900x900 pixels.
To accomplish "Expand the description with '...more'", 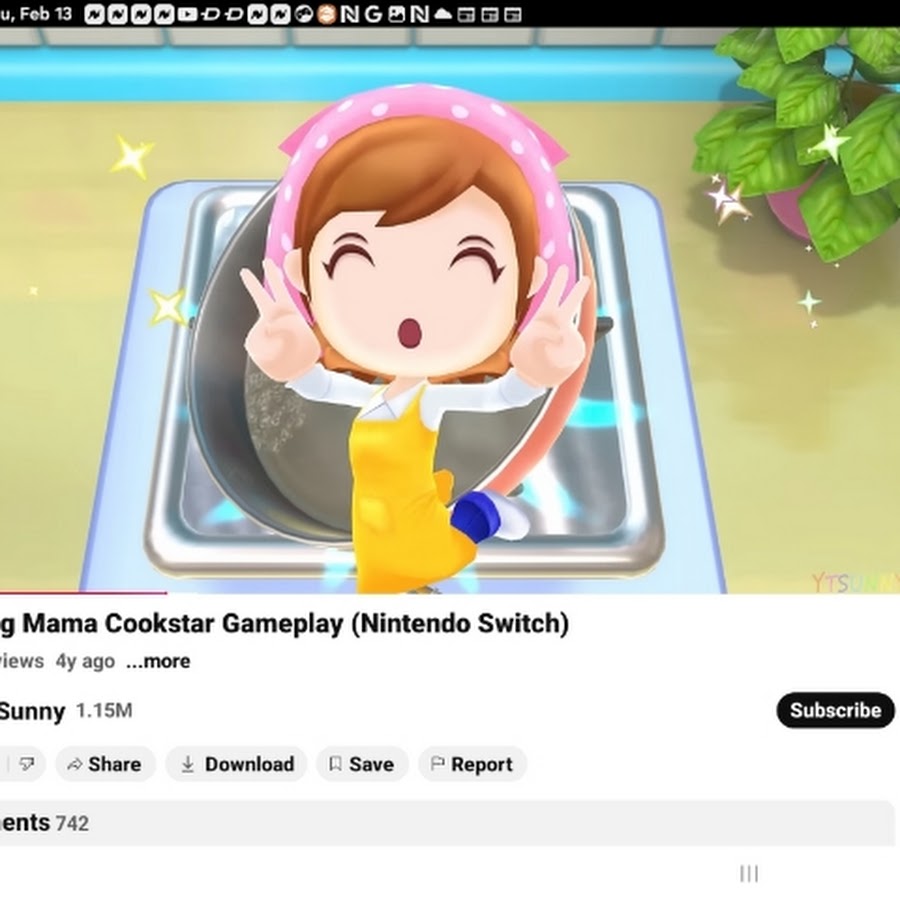I will pyautogui.click(x=158, y=661).
